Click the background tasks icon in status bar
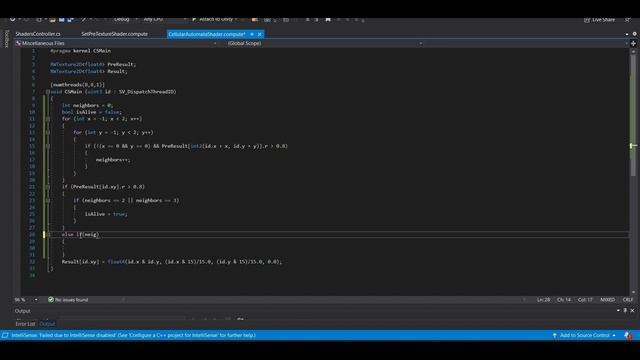The width and height of the screenshot is (640, 360). (x=5, y=335)
